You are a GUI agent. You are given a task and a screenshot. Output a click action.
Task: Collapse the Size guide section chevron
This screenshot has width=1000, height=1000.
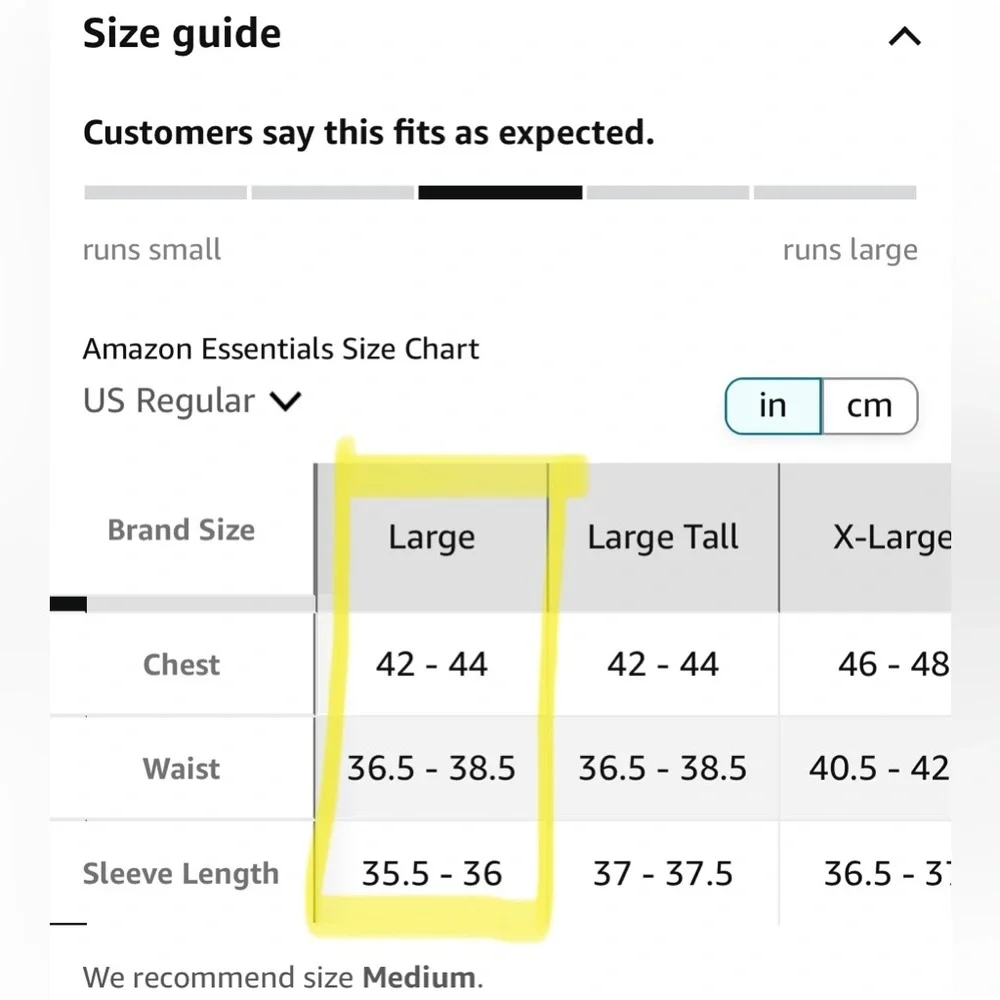[904, 36]
